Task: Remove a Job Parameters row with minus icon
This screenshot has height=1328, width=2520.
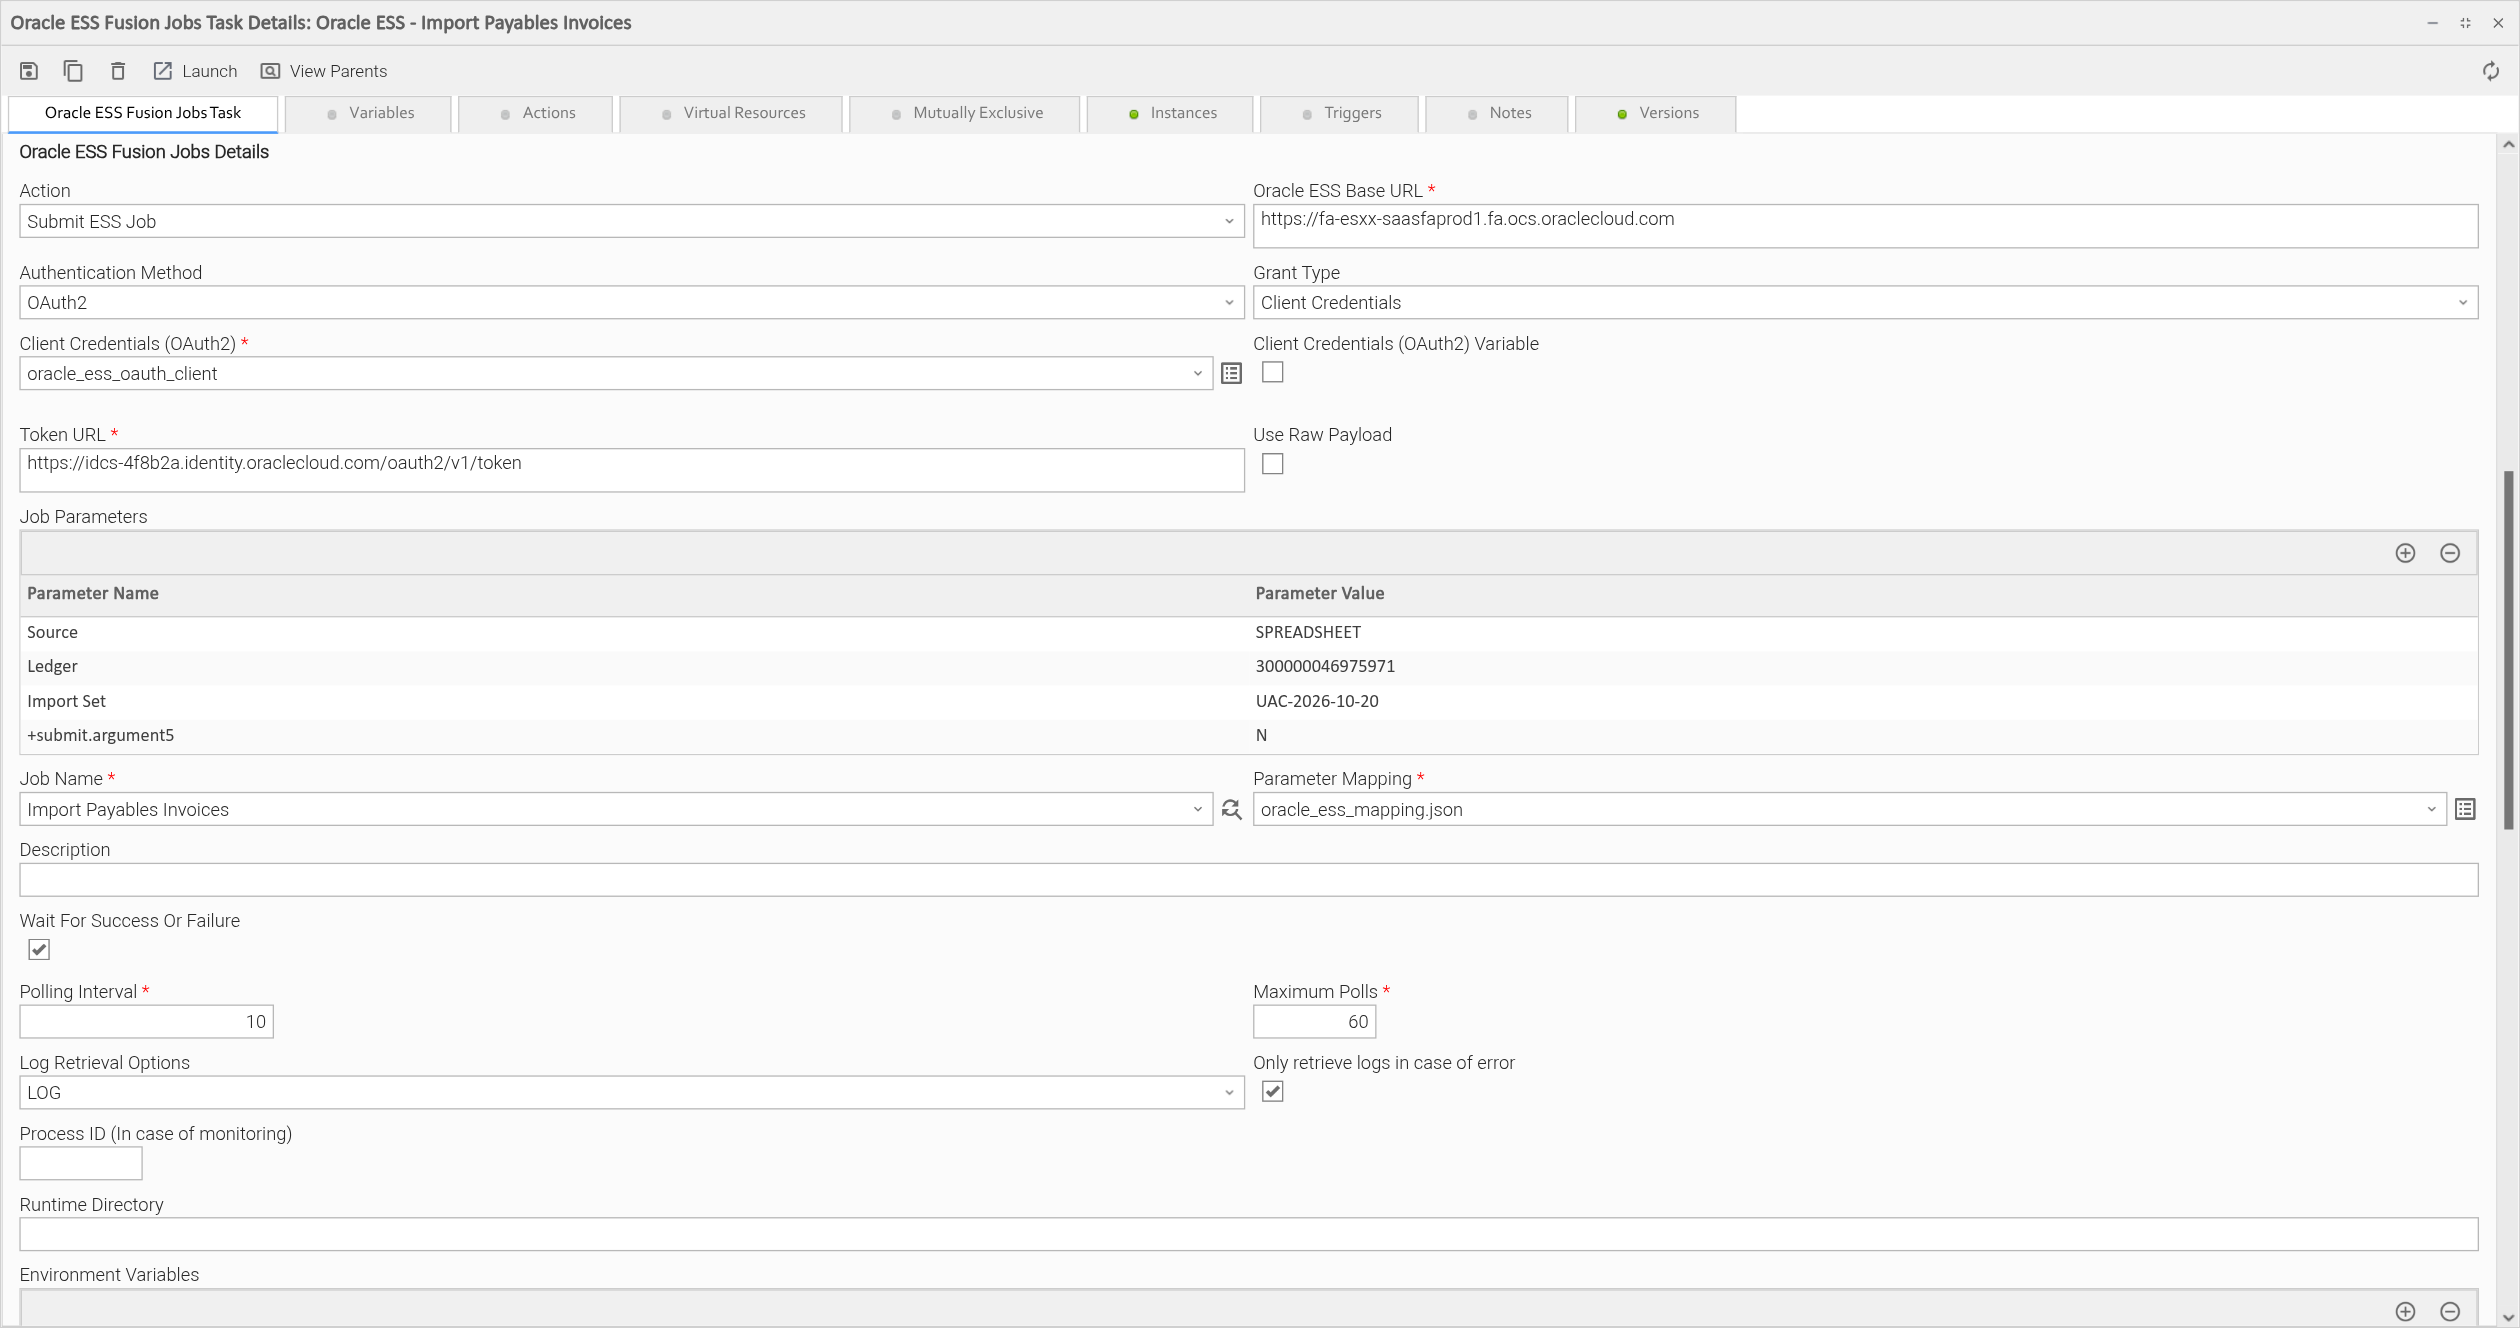Action: click(x=2449, y=553)
